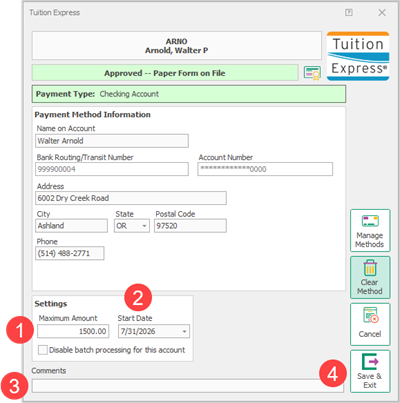This screenshot has height=403, width=400.
Task: Click the Bank Routing/Transit Number field
Action: point(112,169)
